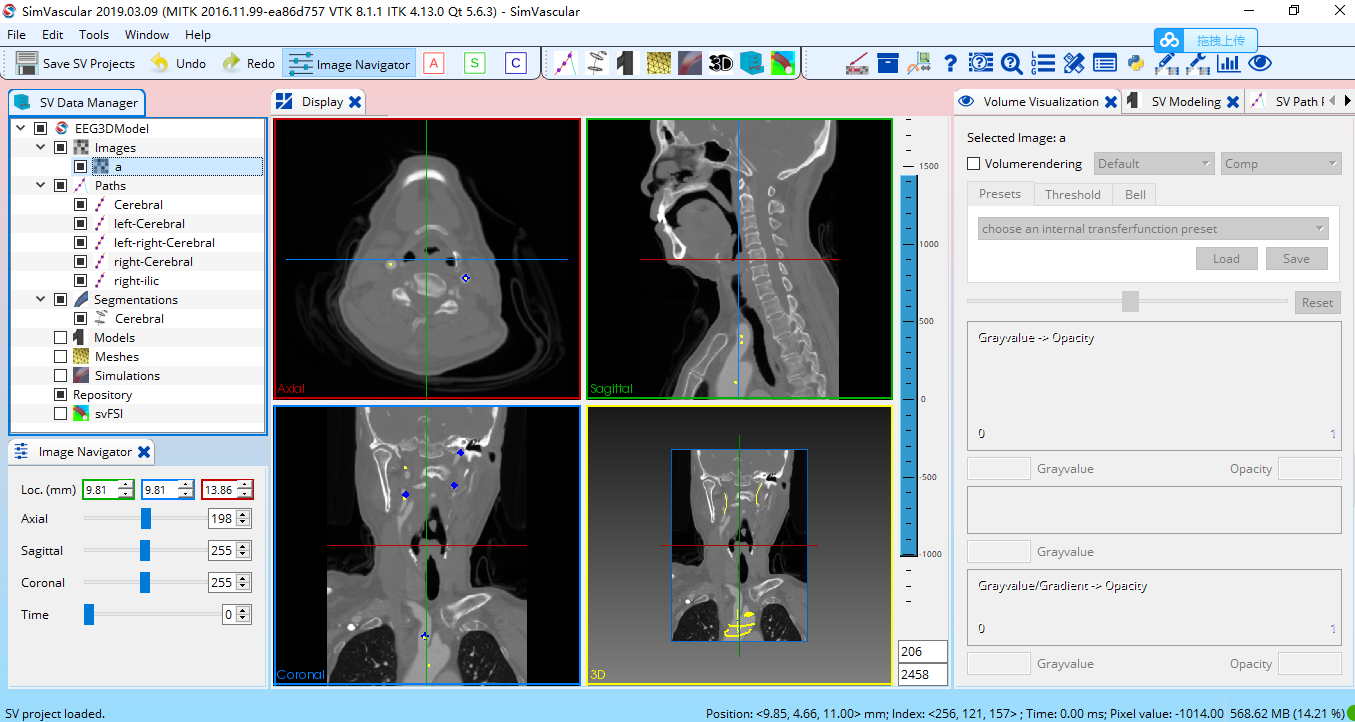Toggle checkbox of left-Cerebral path
This screenshot has height=722, width=1355.
click(x=80, y=224)
